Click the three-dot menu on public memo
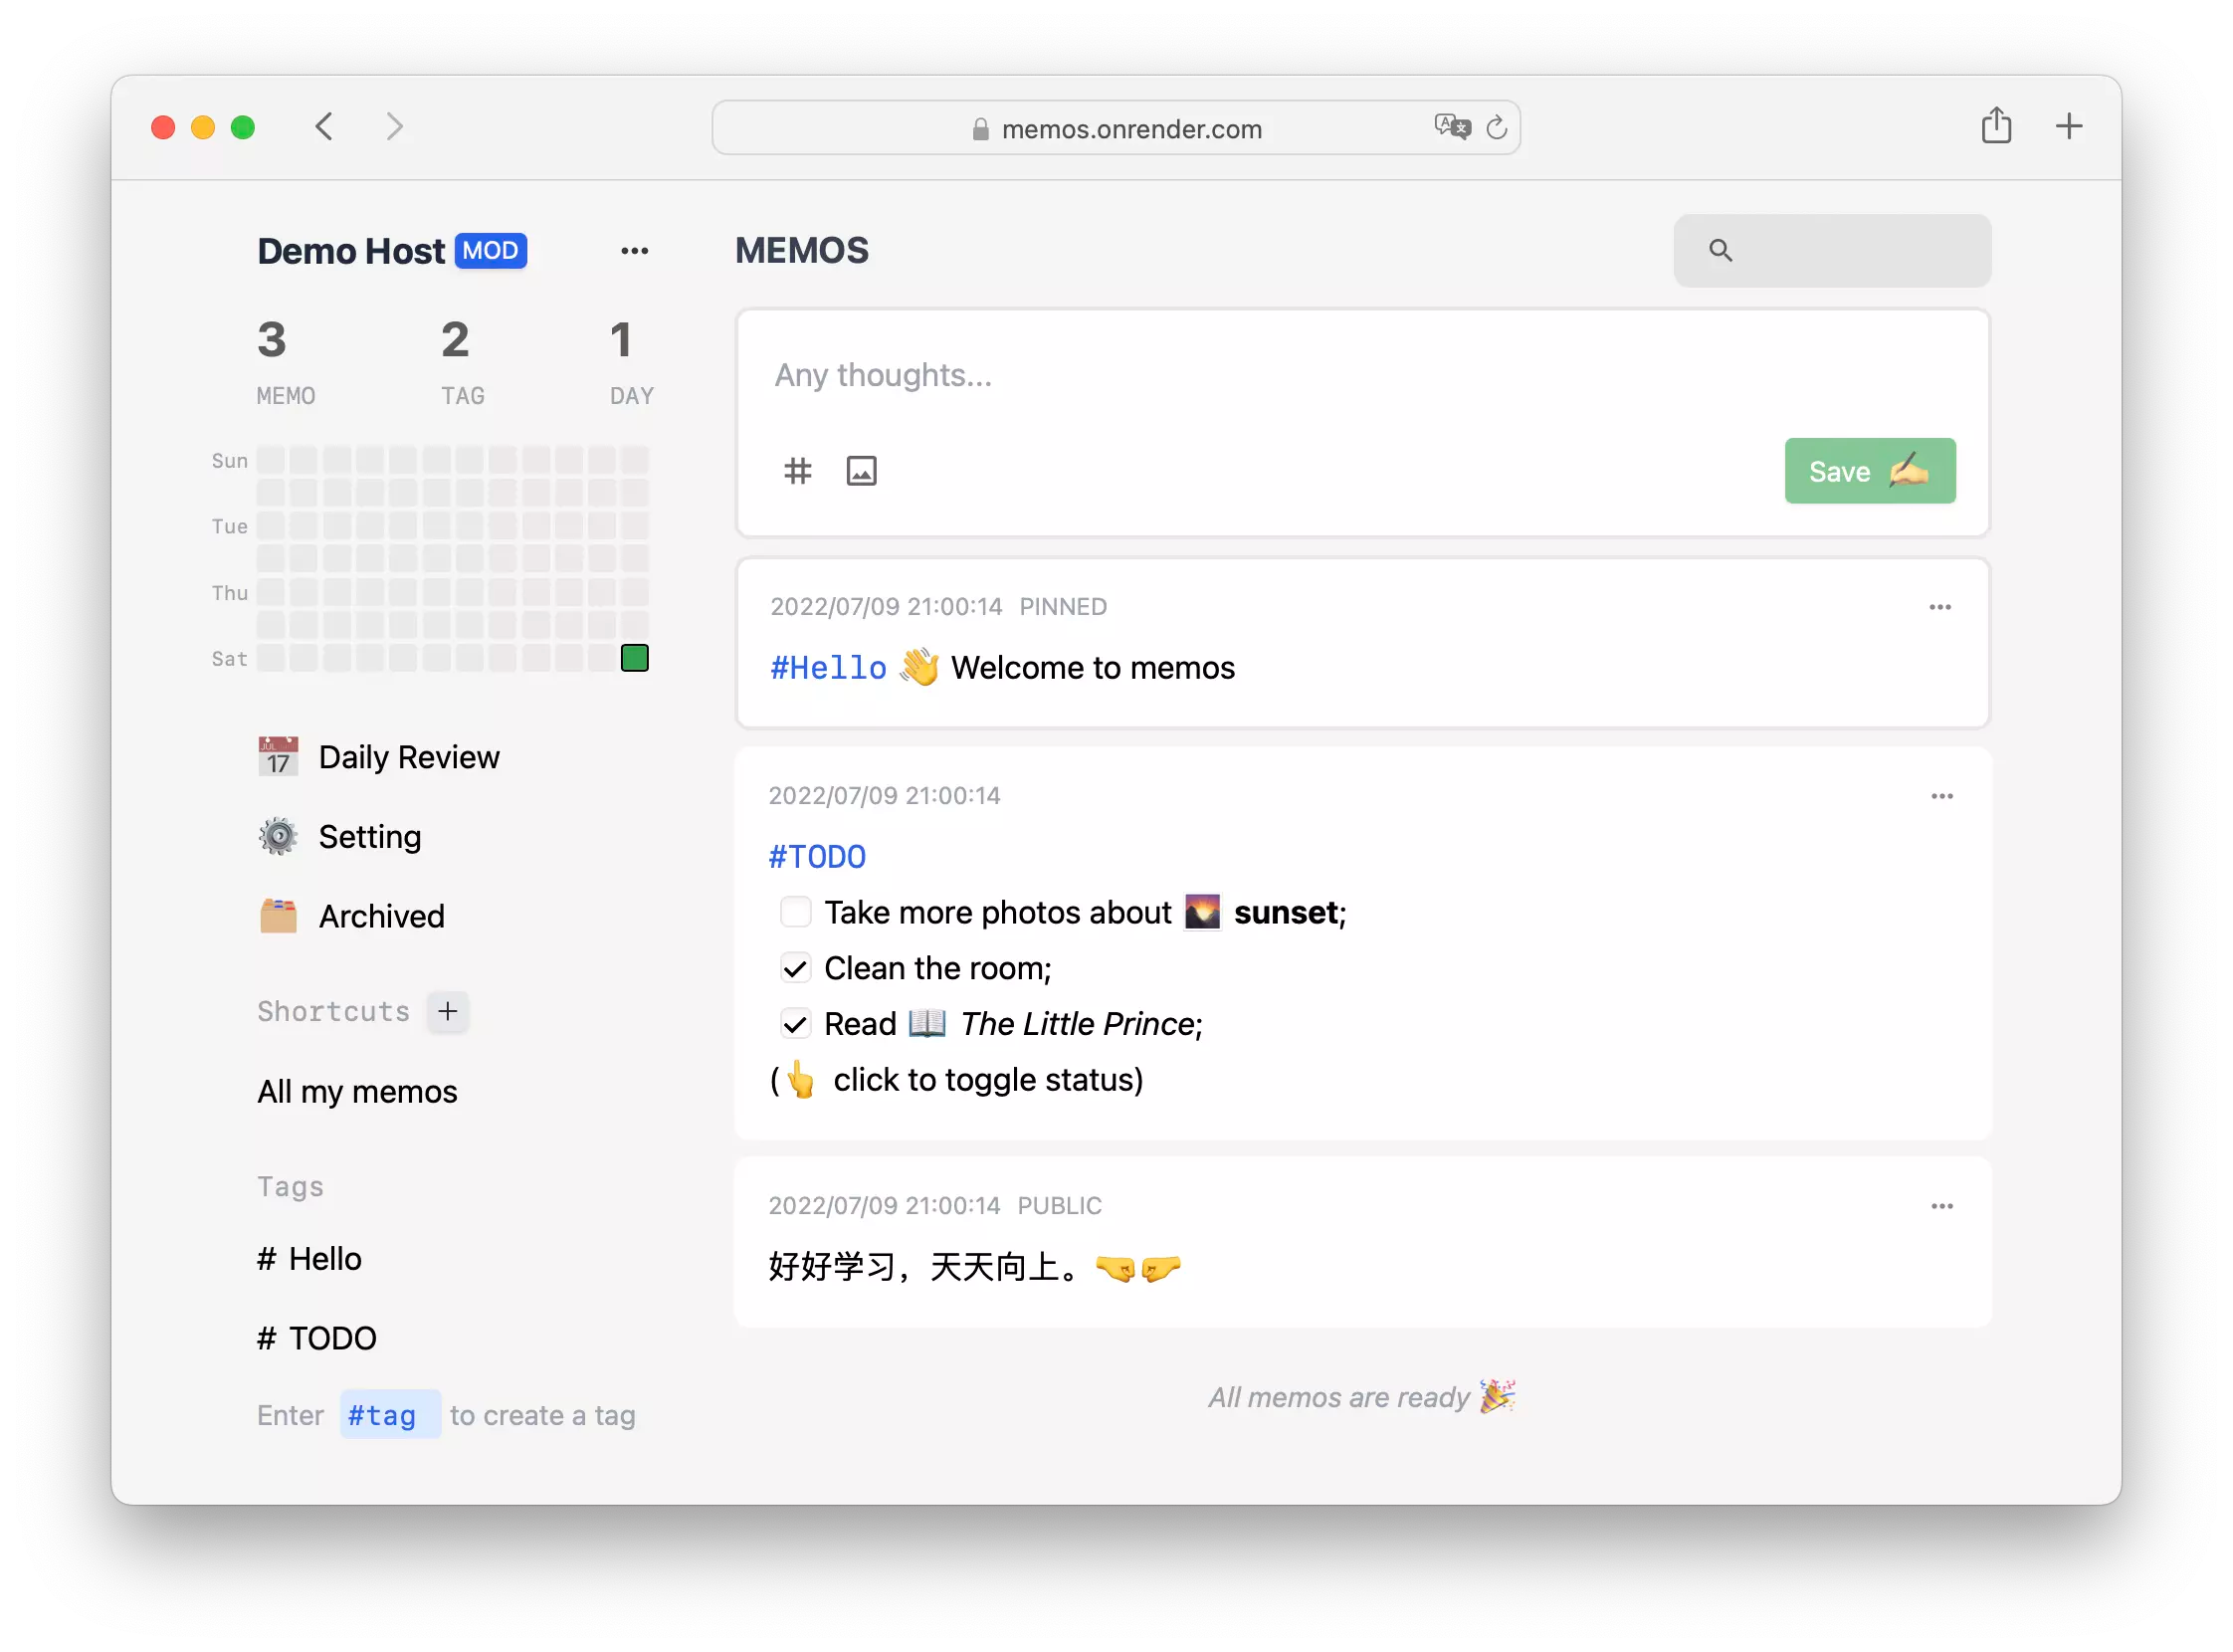This screenshot has height=1652, width=2233. pyautogui.click(x=1941, y=1206)
